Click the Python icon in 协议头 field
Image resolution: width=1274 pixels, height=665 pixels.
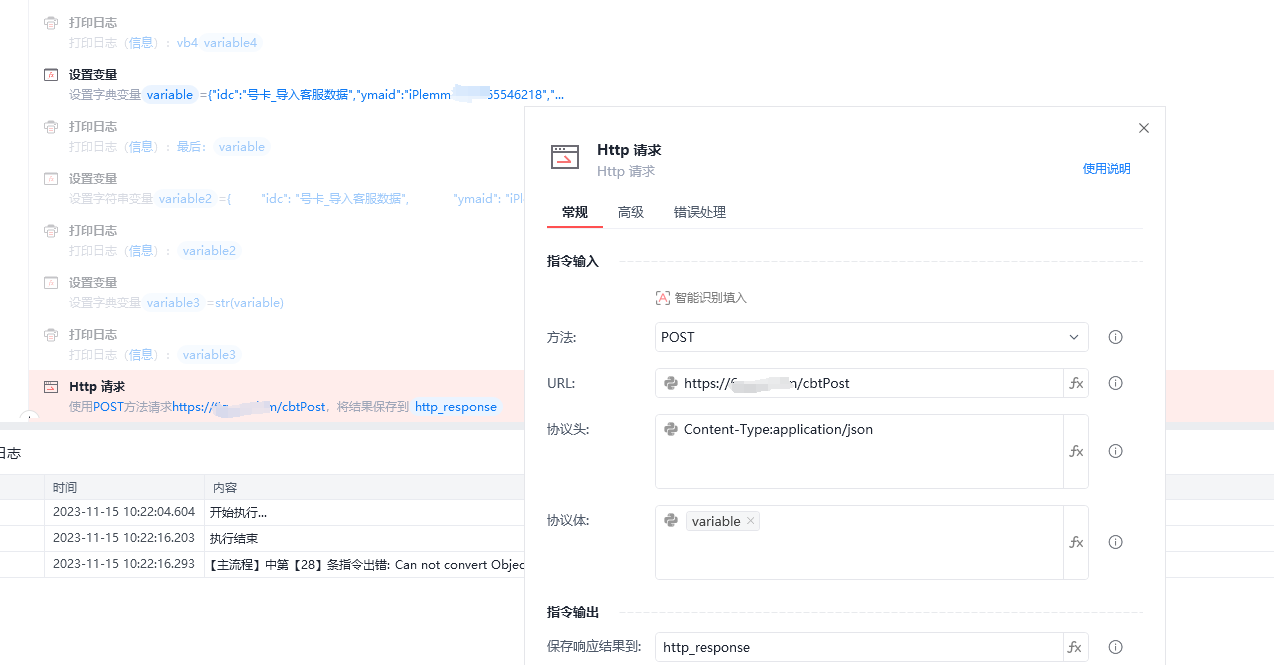(x=671, y=429)
